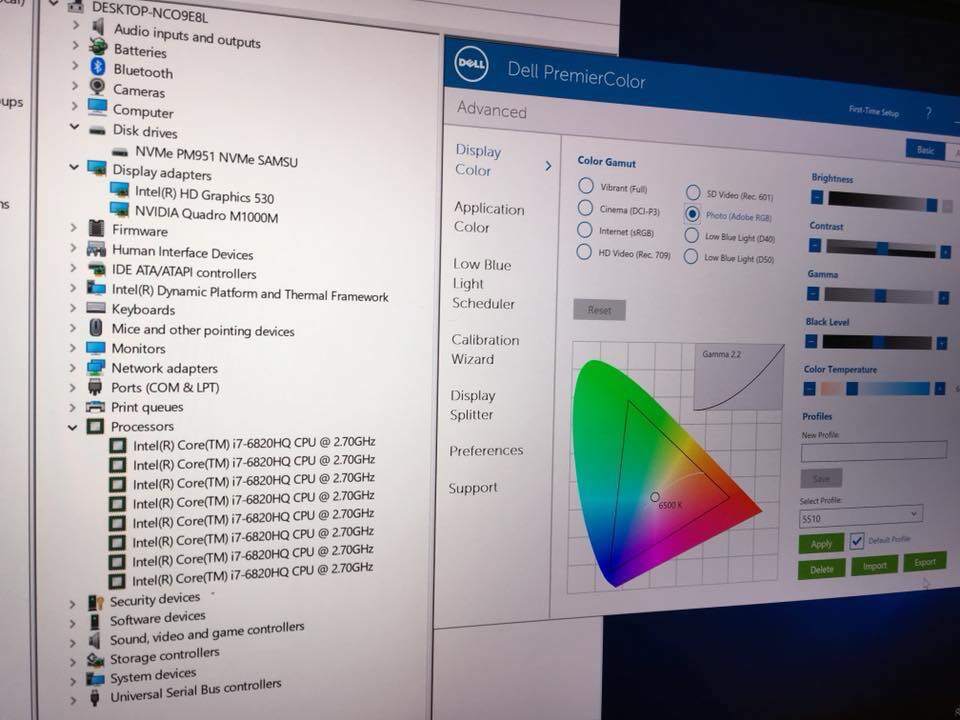Switch to the Basic tab

925,150
